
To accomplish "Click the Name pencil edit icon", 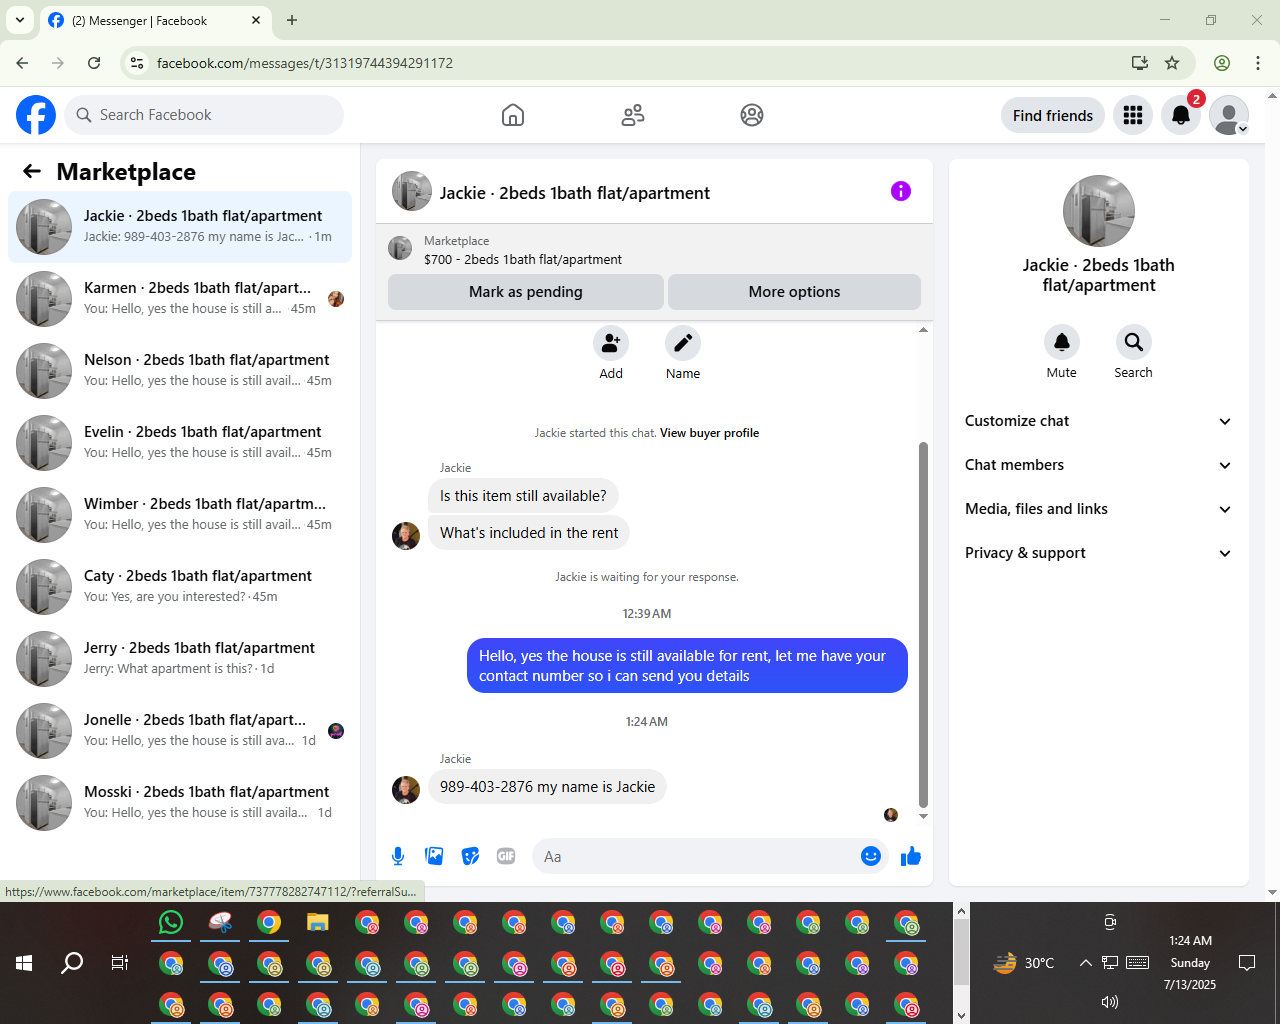I will [x=683, y=343].
